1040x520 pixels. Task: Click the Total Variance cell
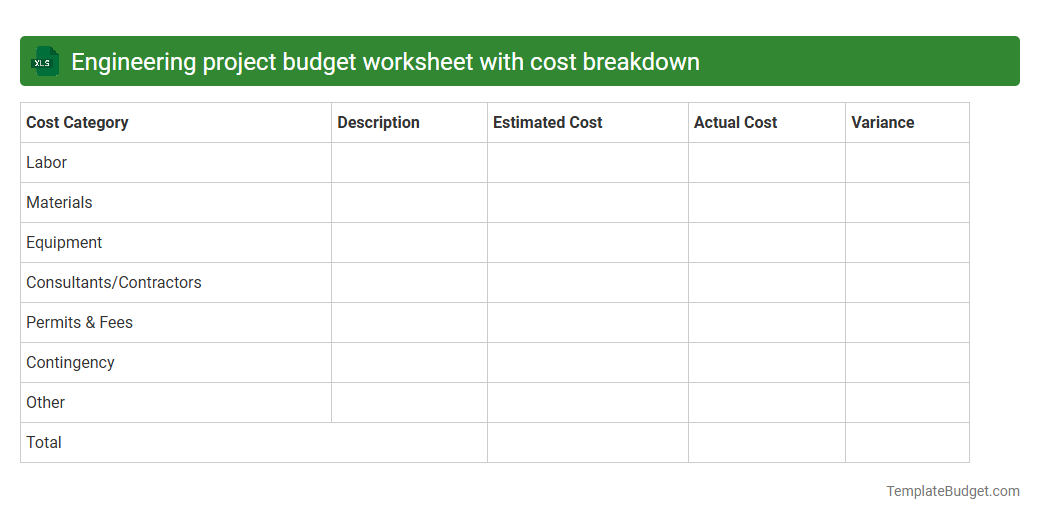907,442
